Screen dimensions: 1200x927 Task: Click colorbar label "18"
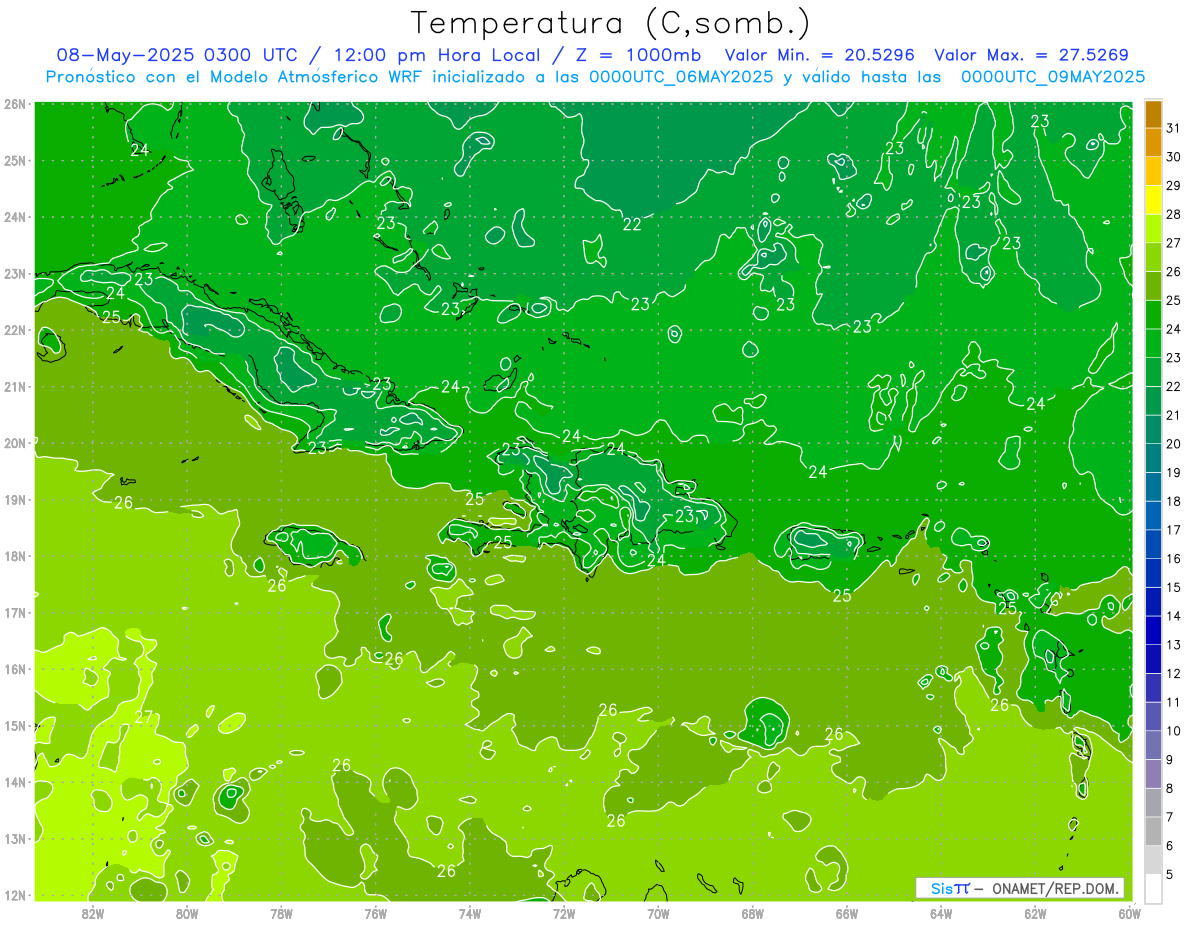coord(1172,501)
